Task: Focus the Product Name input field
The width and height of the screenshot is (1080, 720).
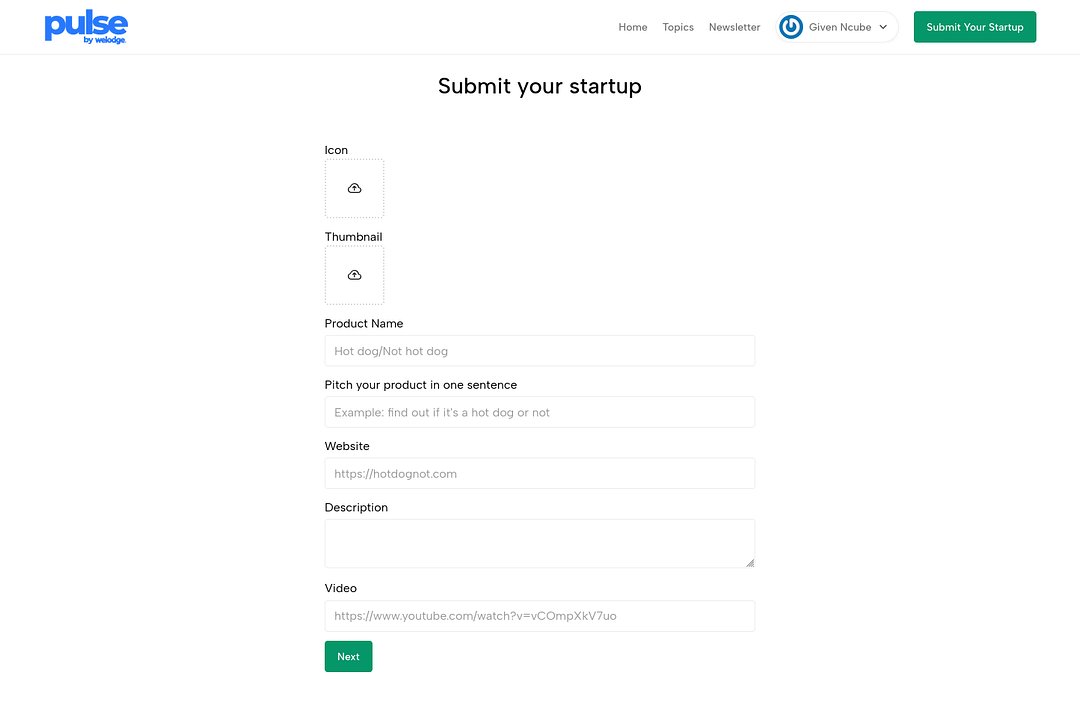Action: [539, 351]
